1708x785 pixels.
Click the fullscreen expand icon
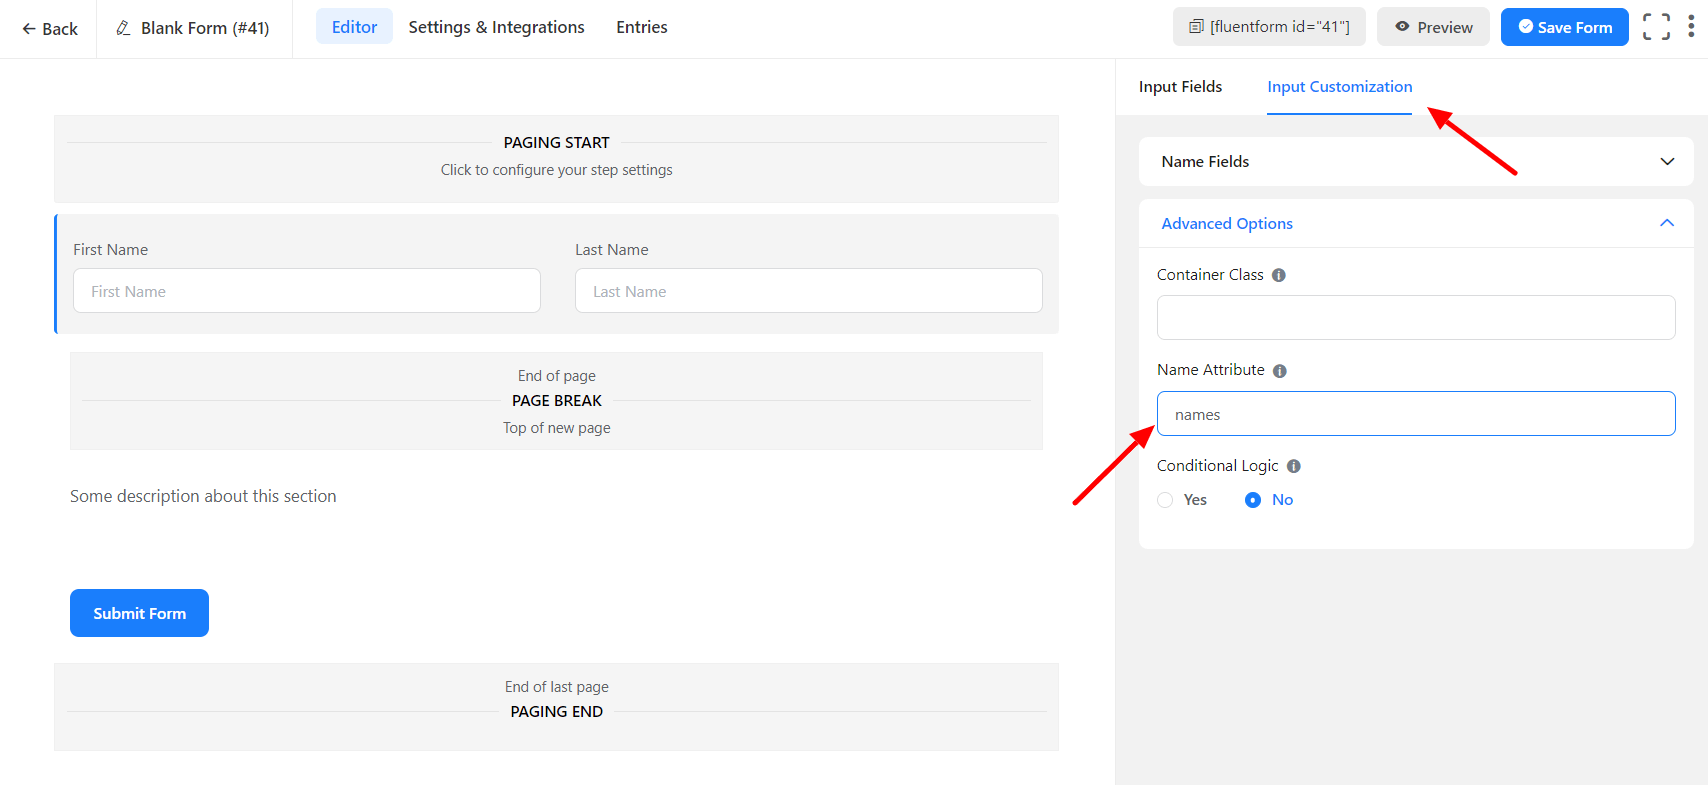tap(1656, 27)
